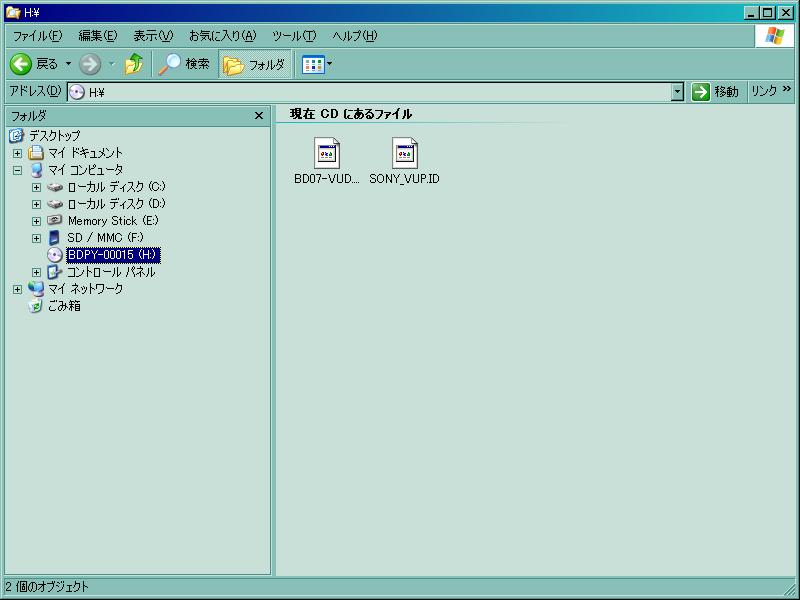The width and height of the screenshot is (800, 600).
Task: Click the Back navigation arrow icon
Action: 21,64
